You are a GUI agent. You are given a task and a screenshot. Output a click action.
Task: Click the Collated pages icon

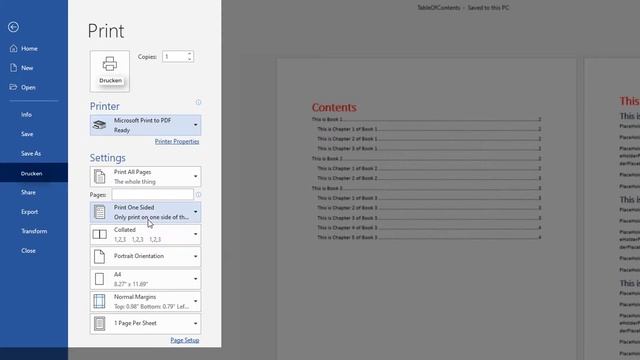pyautogui.click(x=100, y=234)
